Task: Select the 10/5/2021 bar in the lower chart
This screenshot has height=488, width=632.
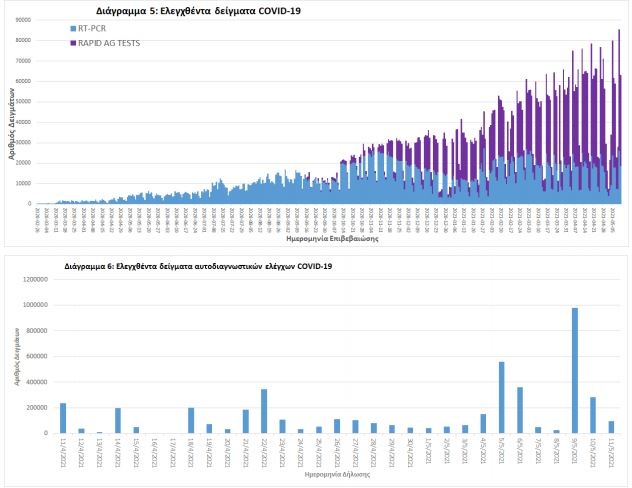Action: 592,415
